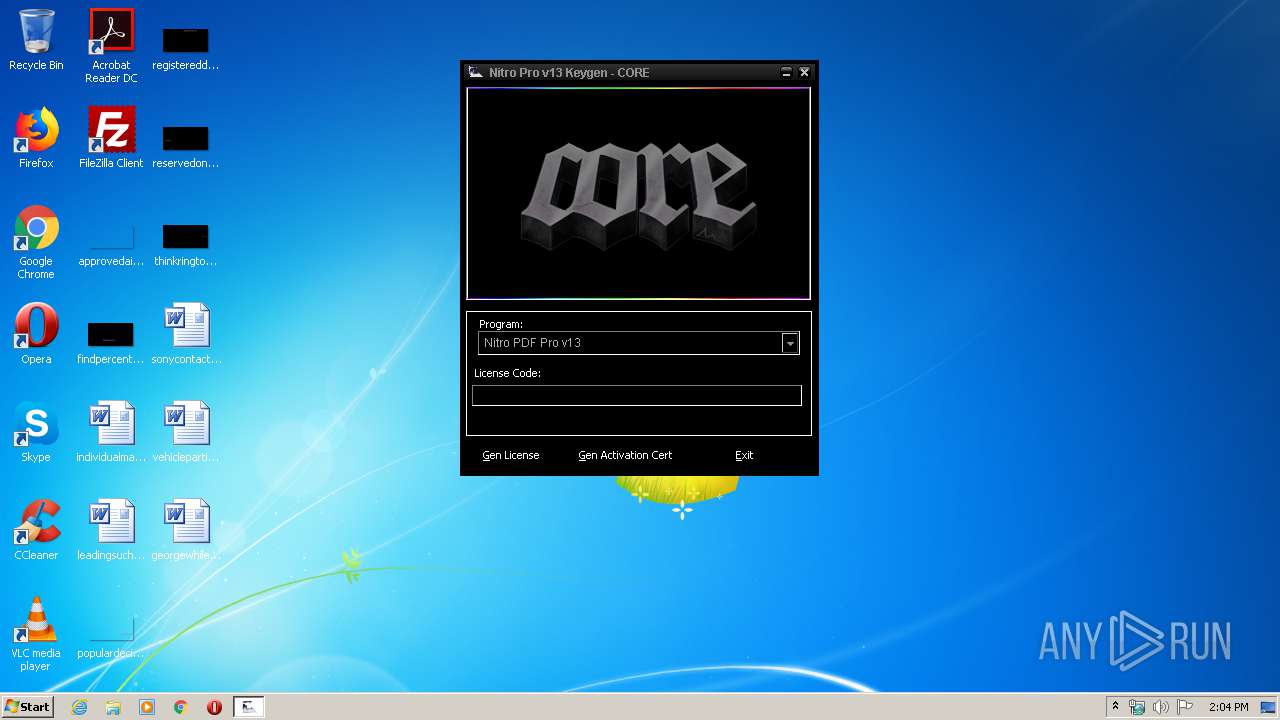Click the CORE logo image
1280x720 pixels.
[x=638, y=194]
